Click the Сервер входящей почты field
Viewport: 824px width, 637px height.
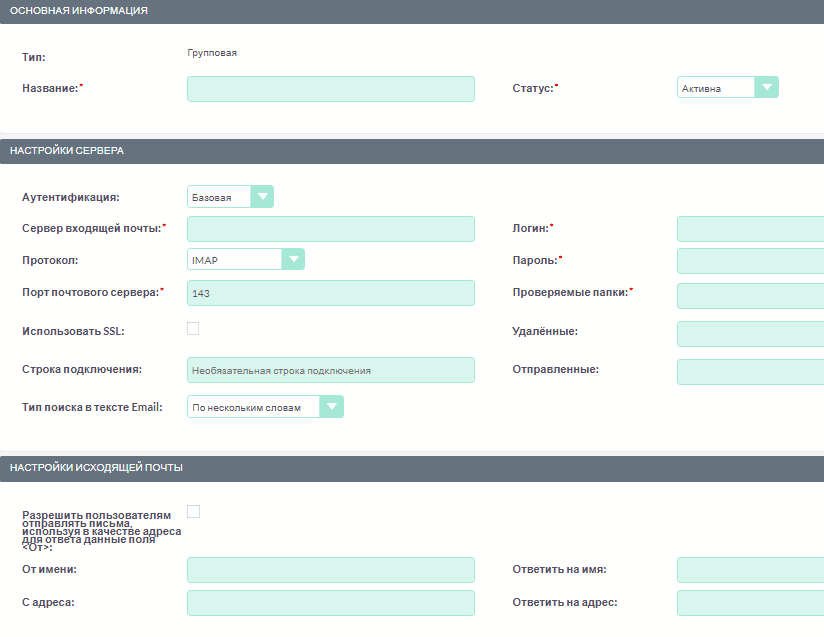pos(330,229)
